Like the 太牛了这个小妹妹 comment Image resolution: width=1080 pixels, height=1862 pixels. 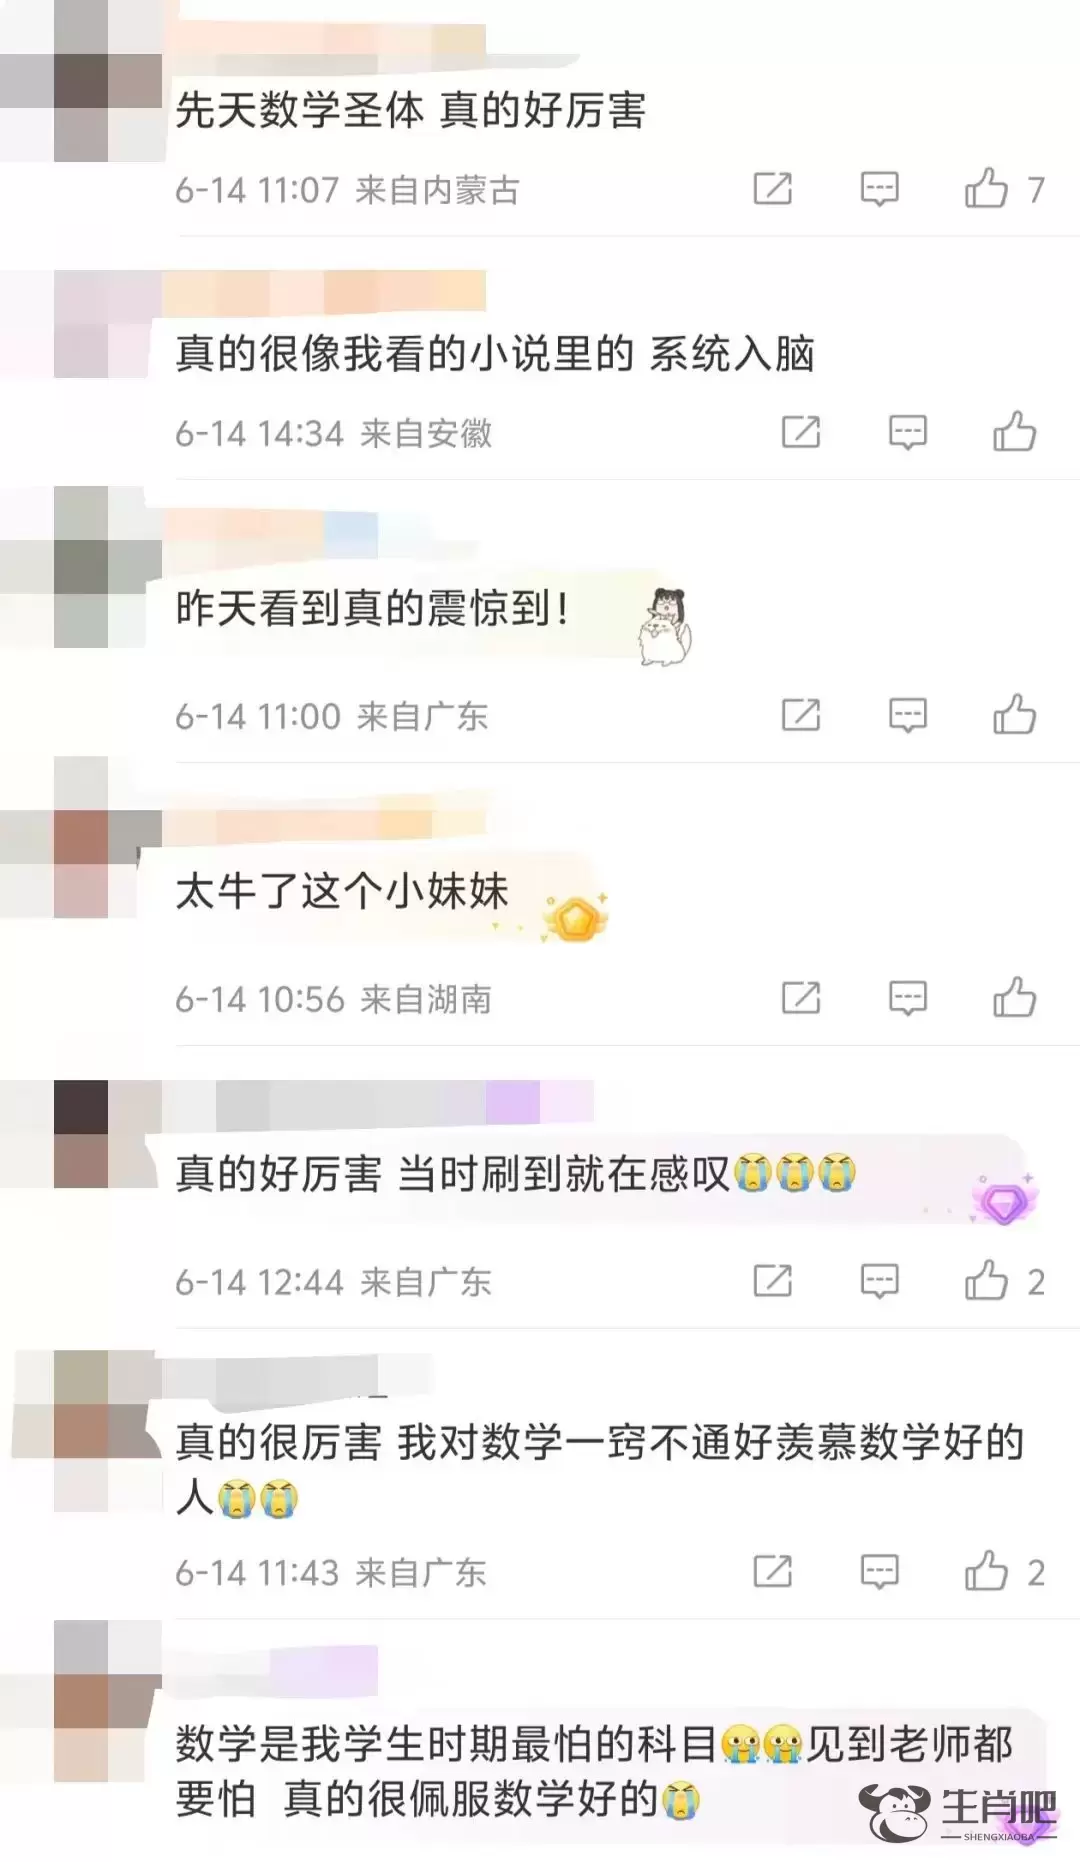pos(1014,998)
